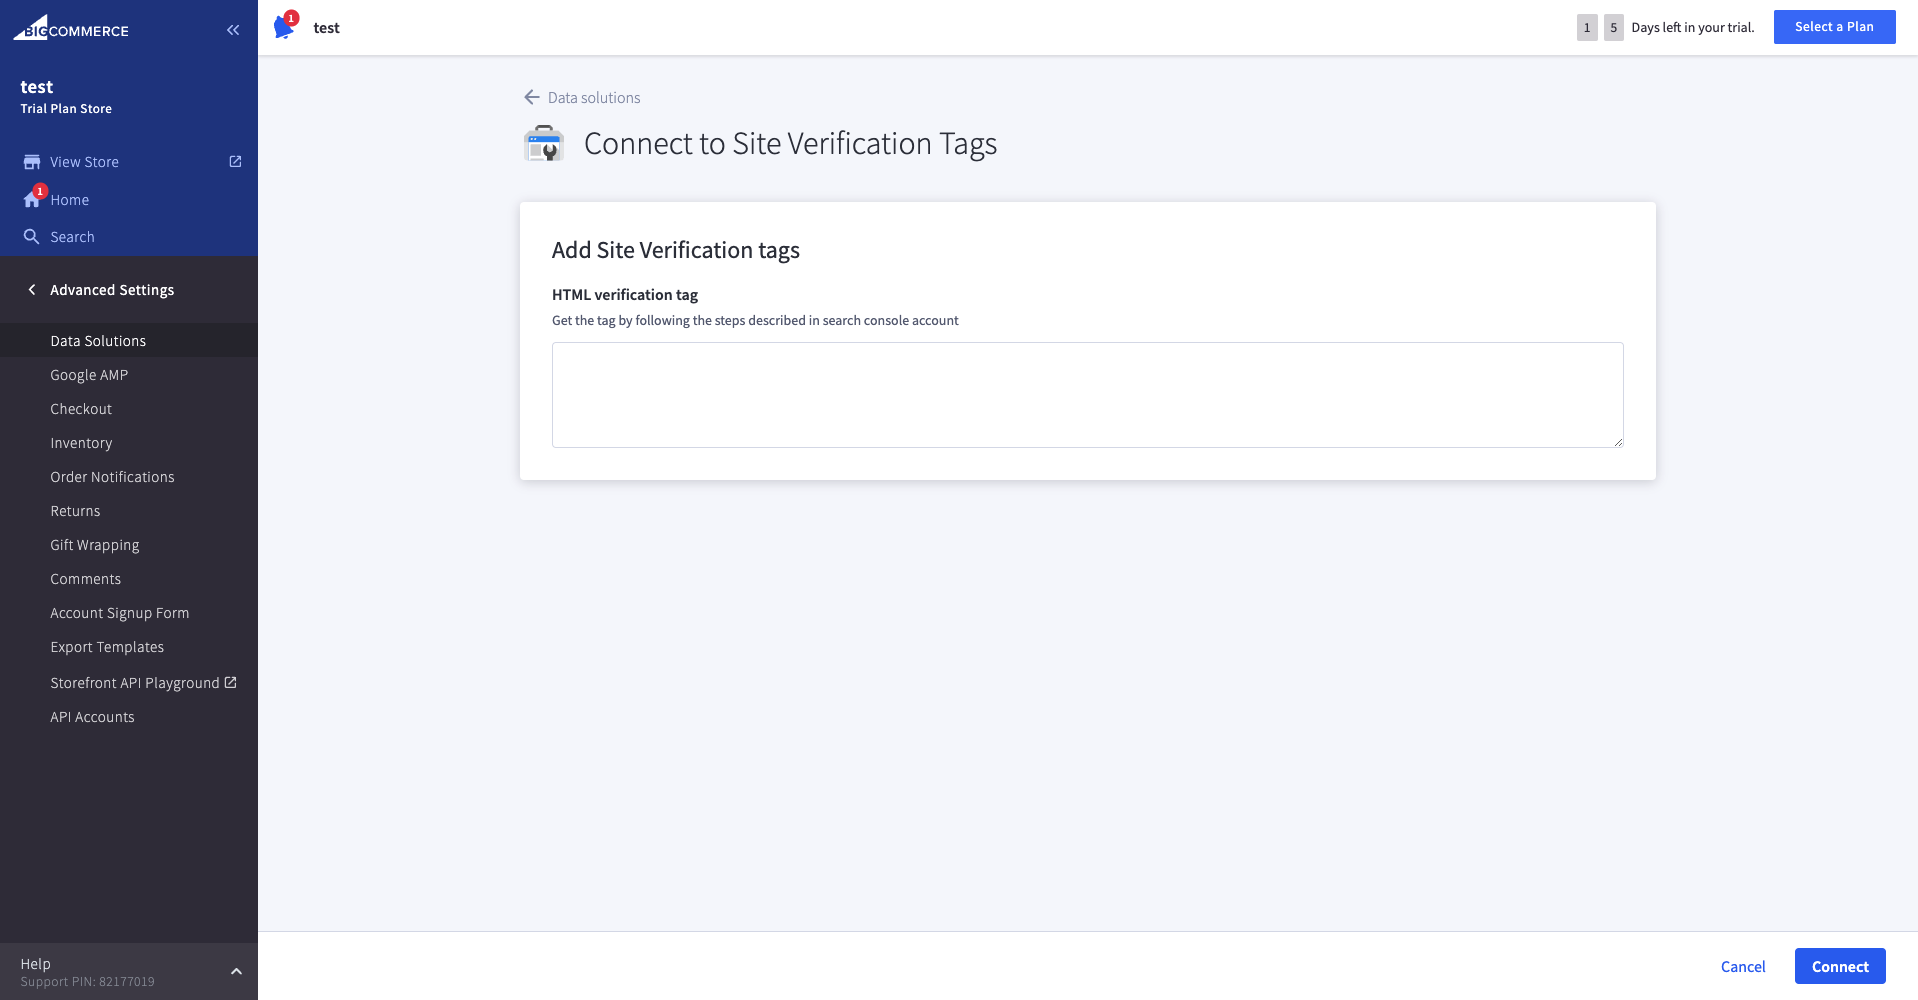The width and height of the screenshot is (1918, 1000).
Task: Click the sidebar store name test
Action: pos(37,87)
